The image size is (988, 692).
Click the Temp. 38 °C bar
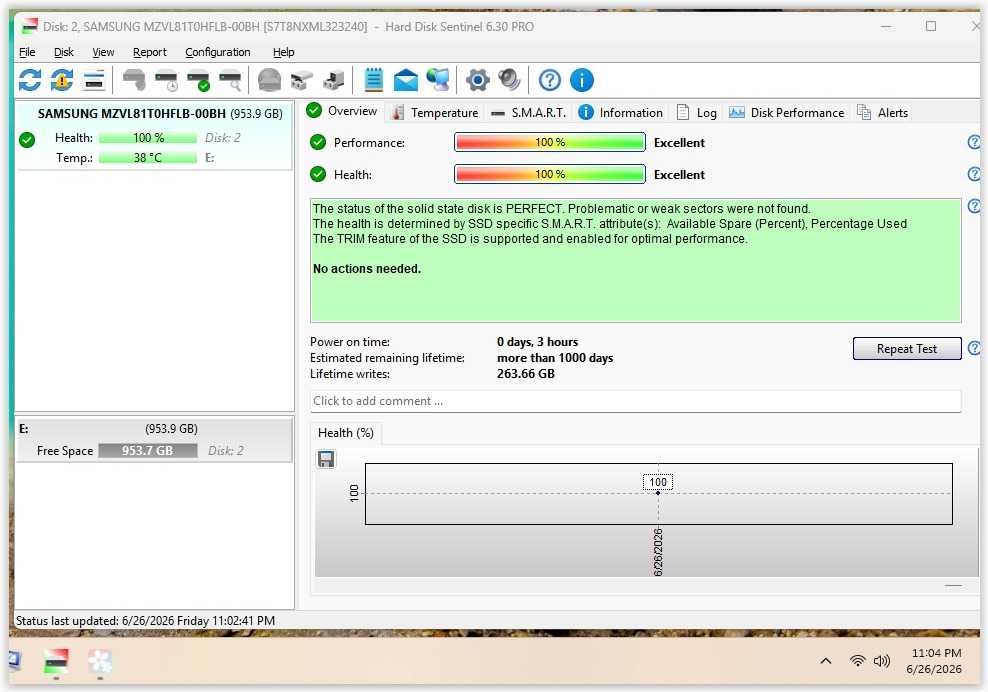(148, 158)
